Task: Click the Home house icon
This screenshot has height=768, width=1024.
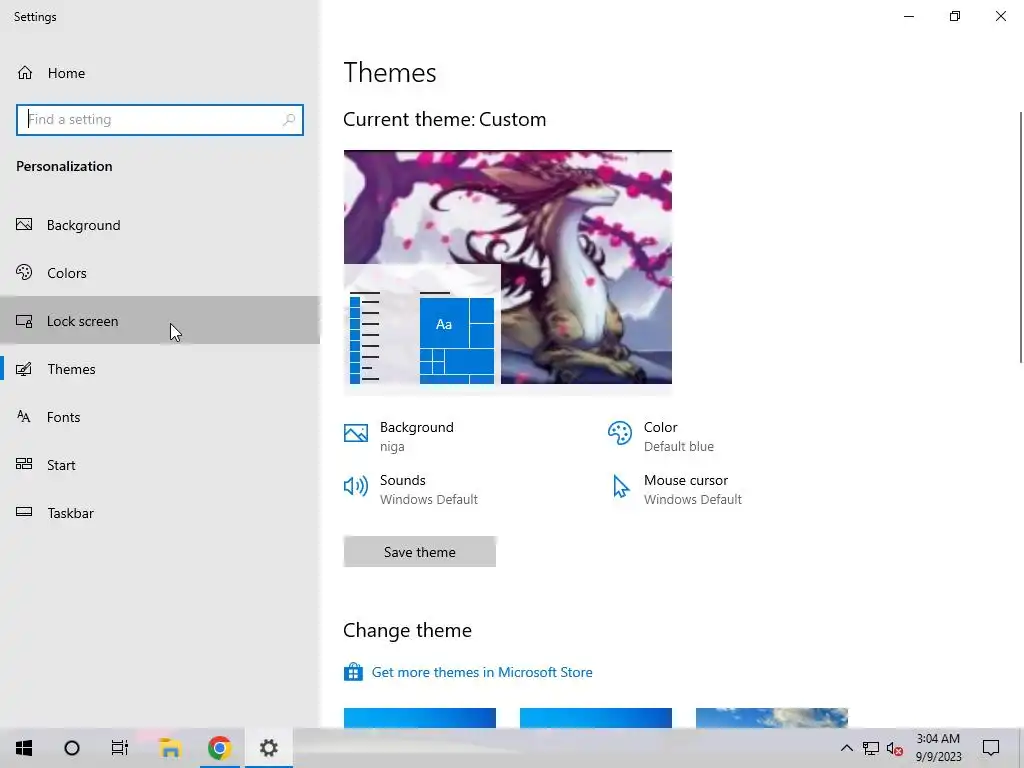Action: (x=25, y=72)
